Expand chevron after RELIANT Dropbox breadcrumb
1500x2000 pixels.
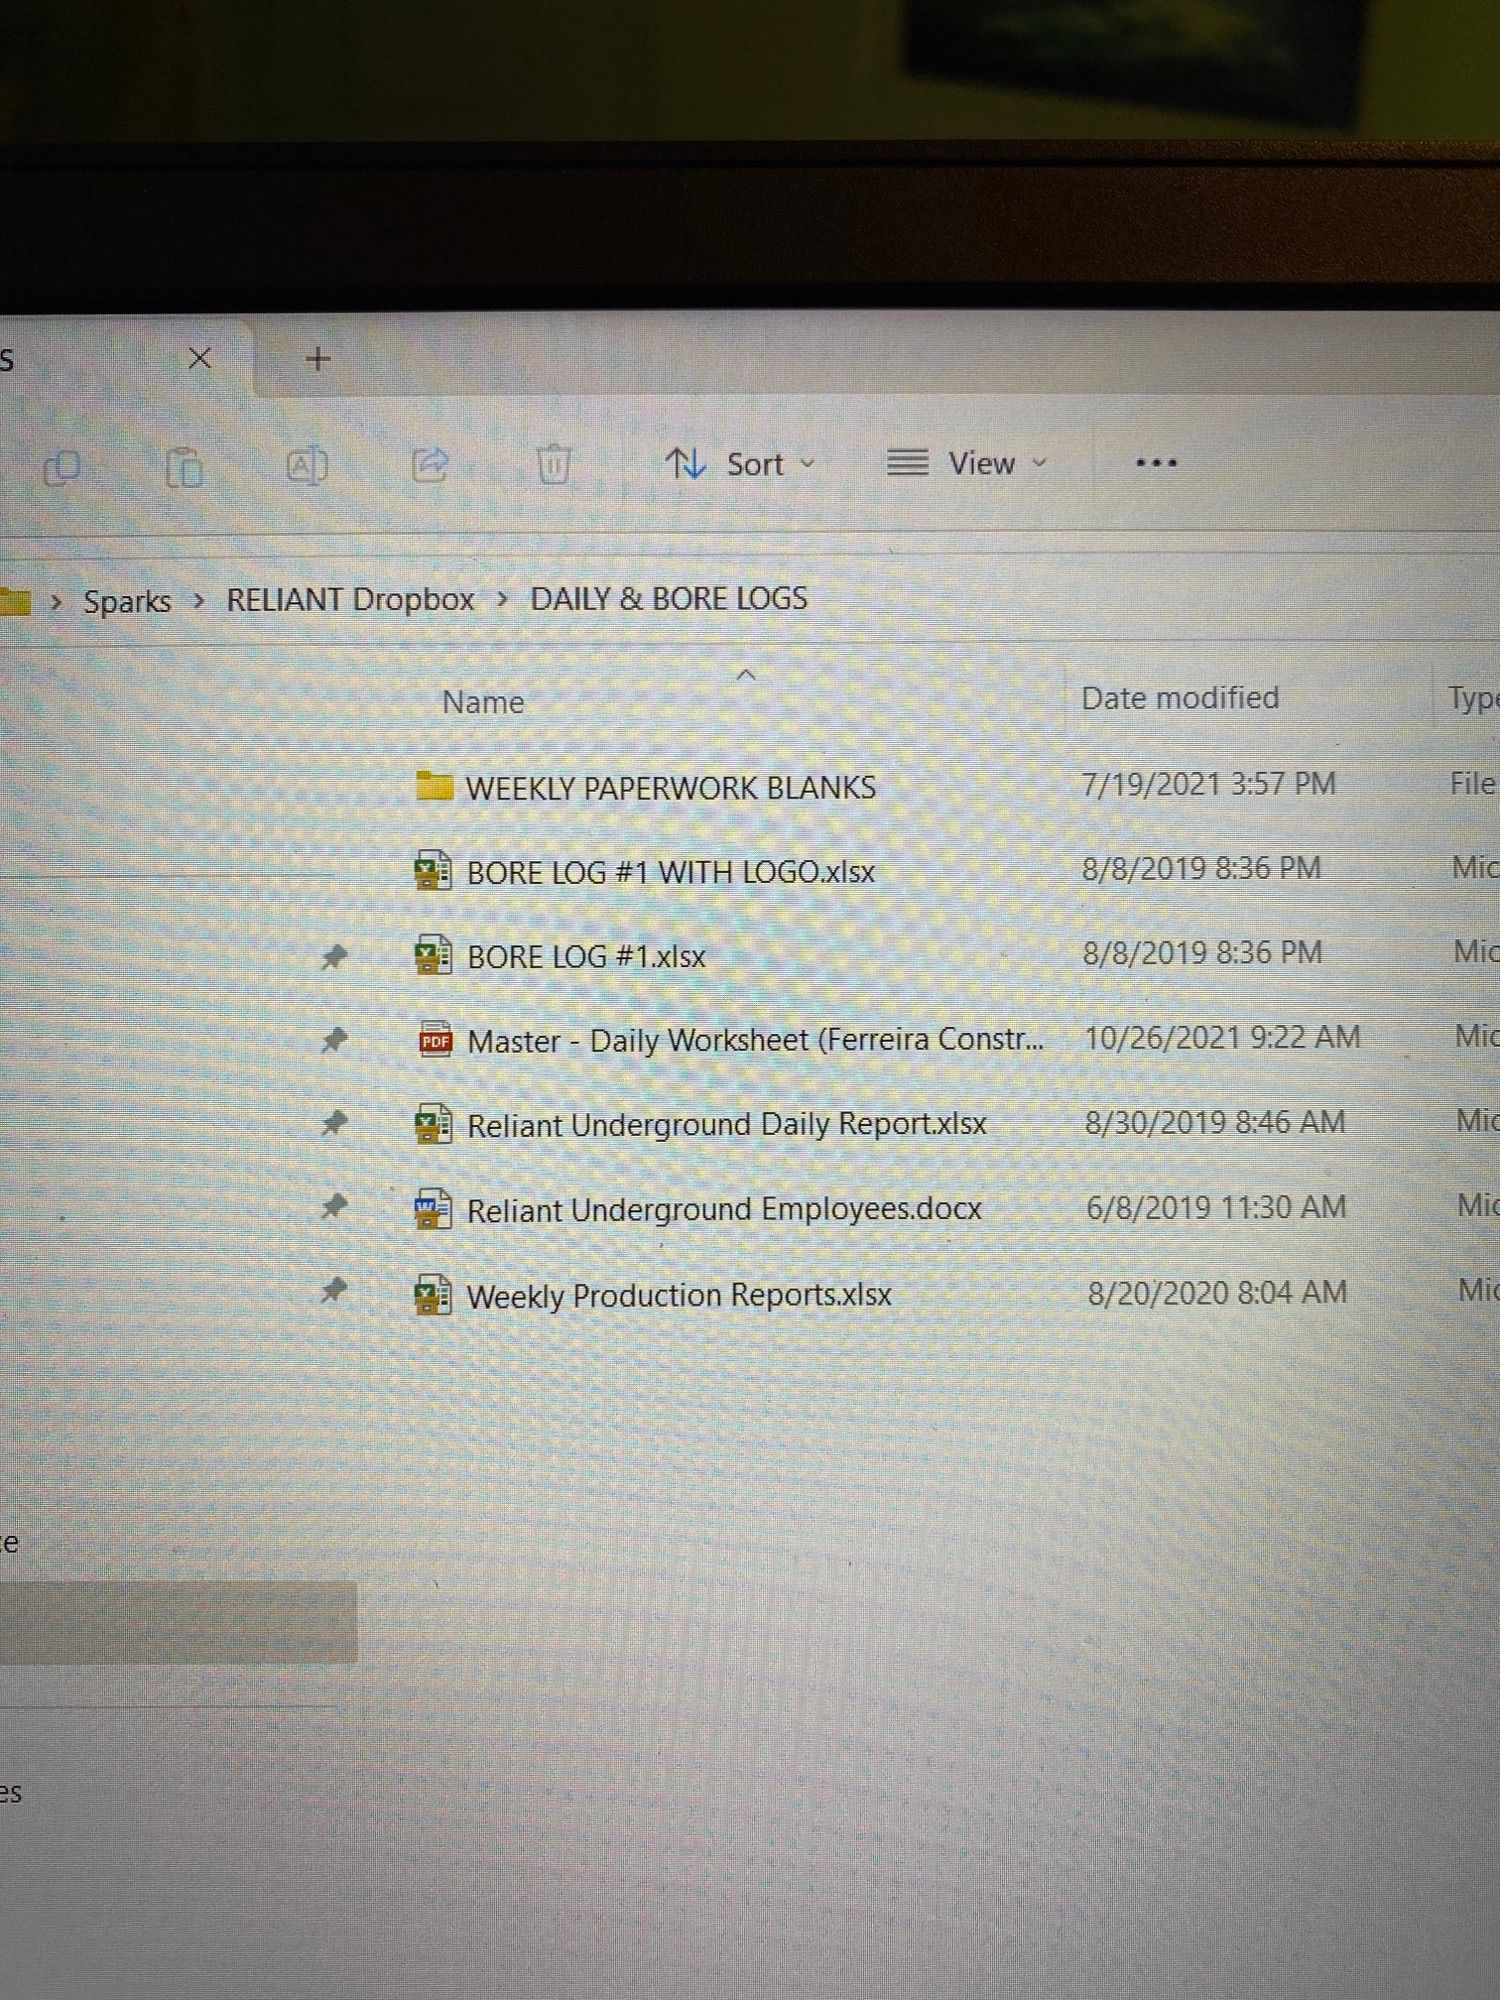coord(502,599)
